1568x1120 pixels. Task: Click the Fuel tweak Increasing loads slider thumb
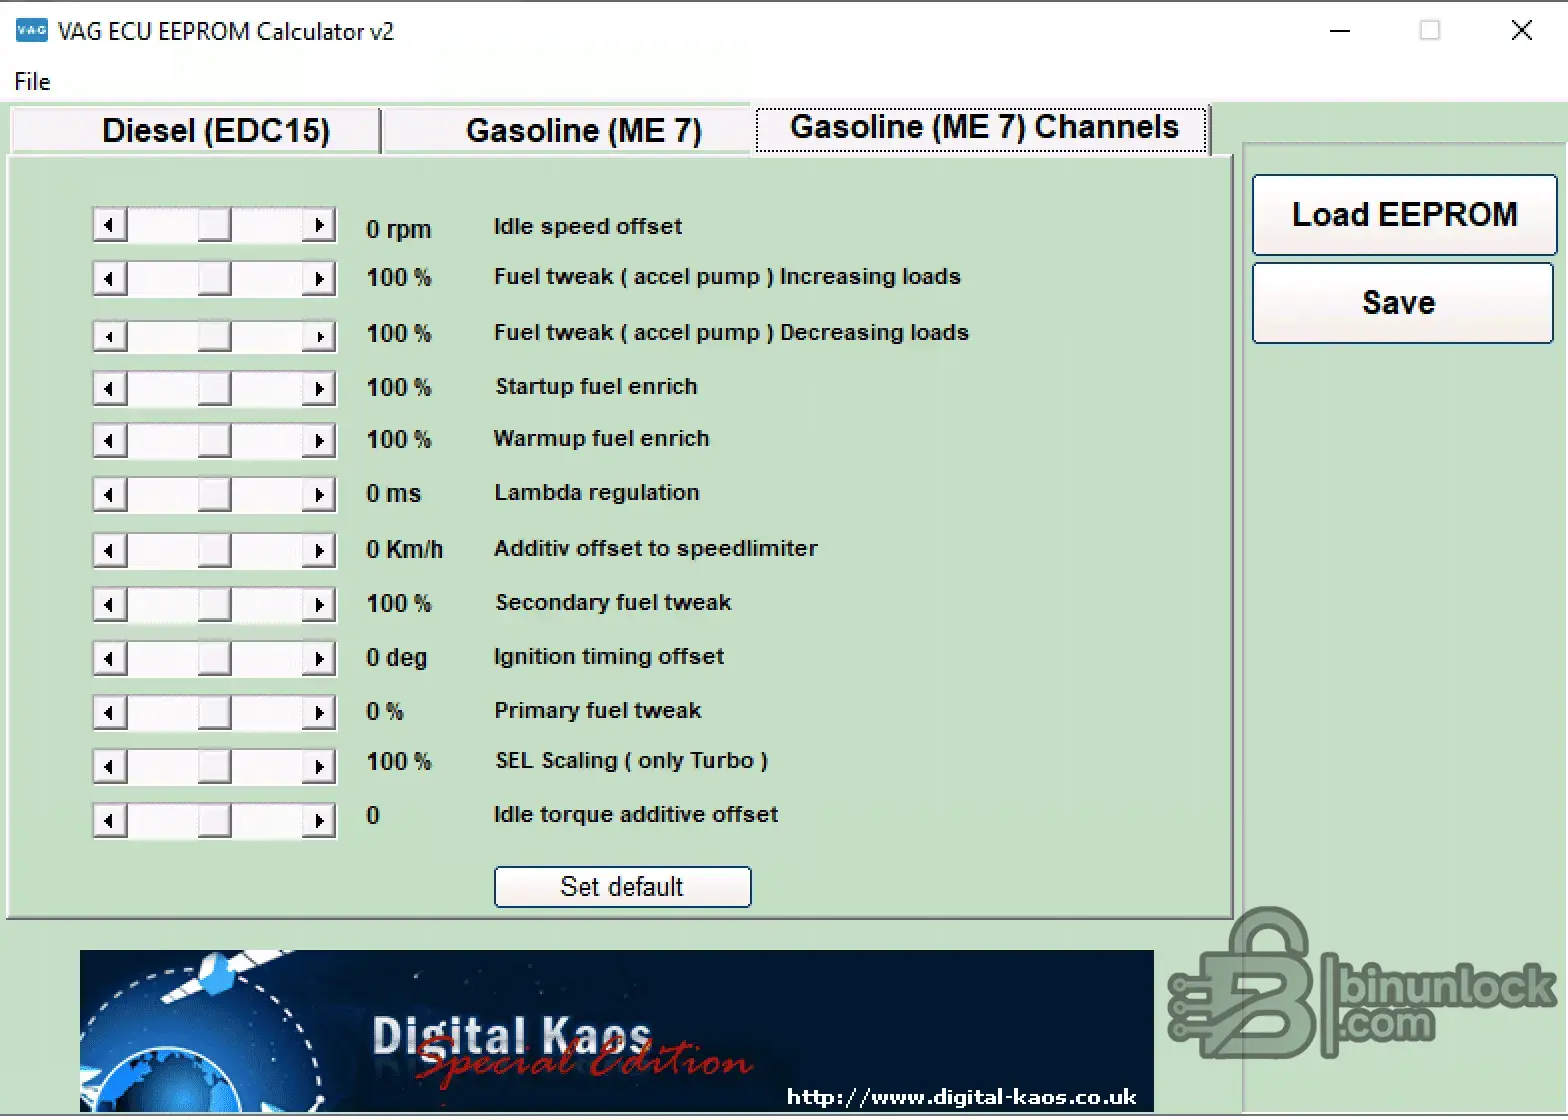point(214,278)
